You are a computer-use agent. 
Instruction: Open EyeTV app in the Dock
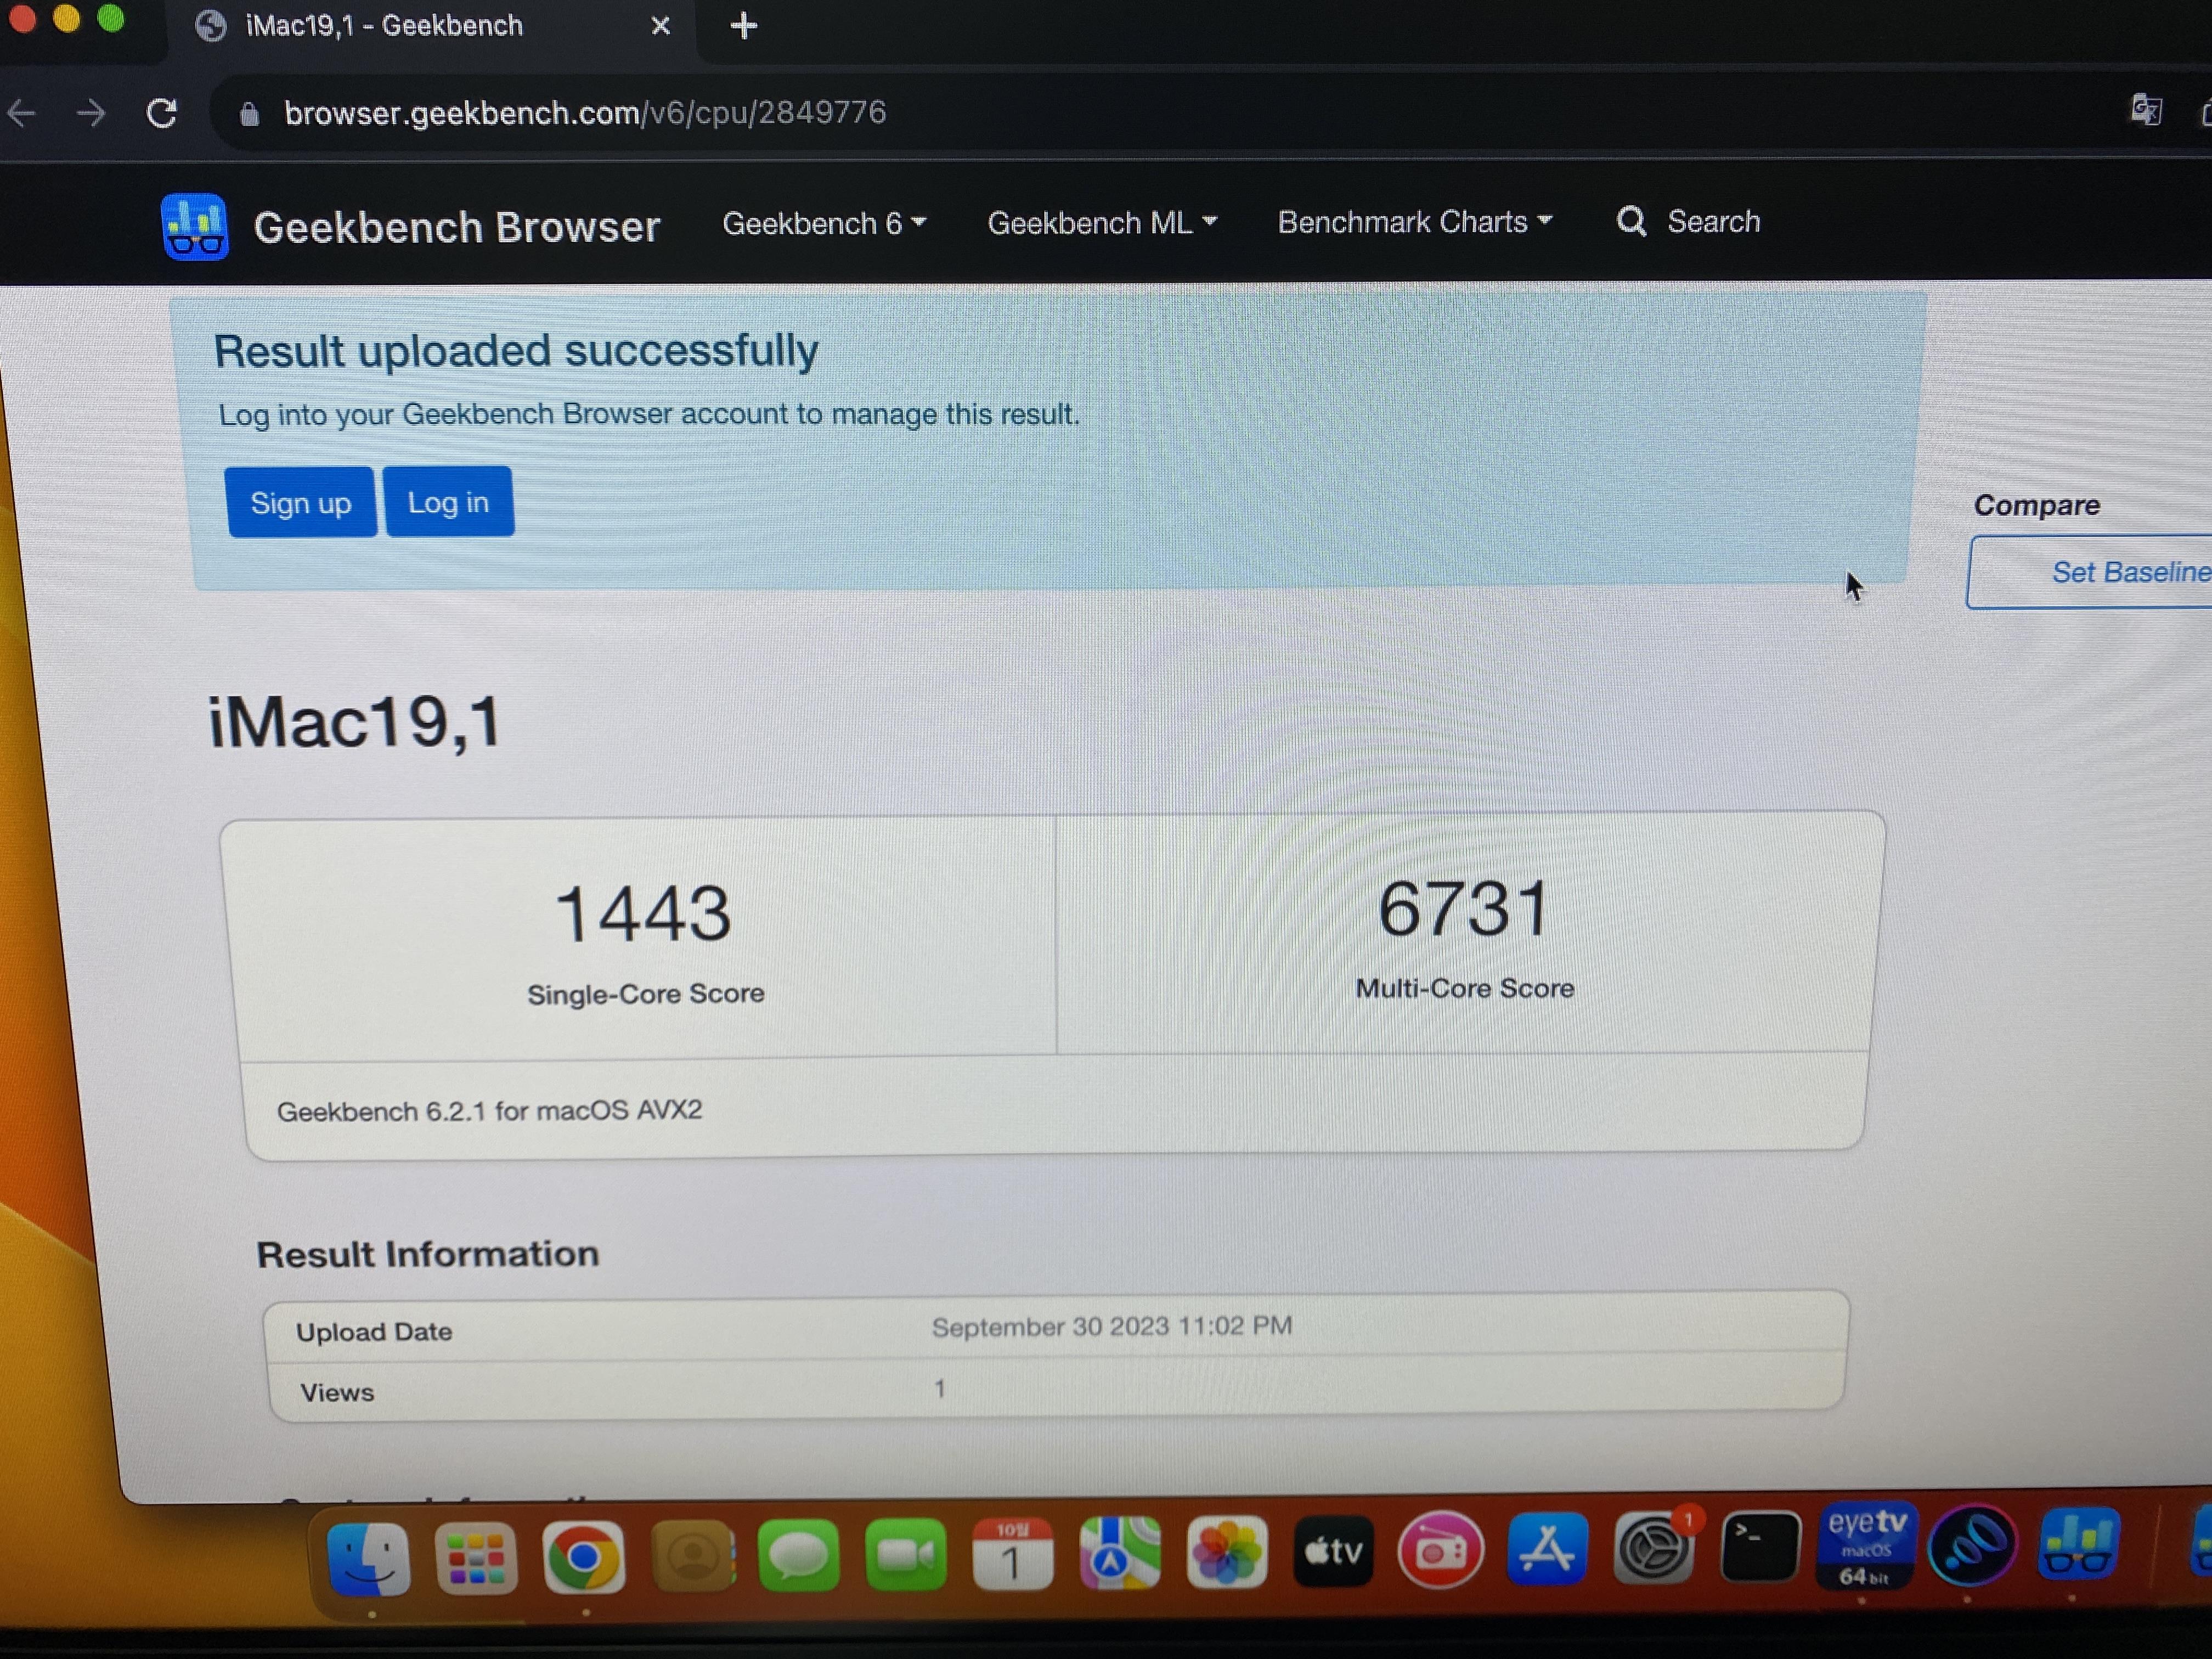pos(1866,1546)
